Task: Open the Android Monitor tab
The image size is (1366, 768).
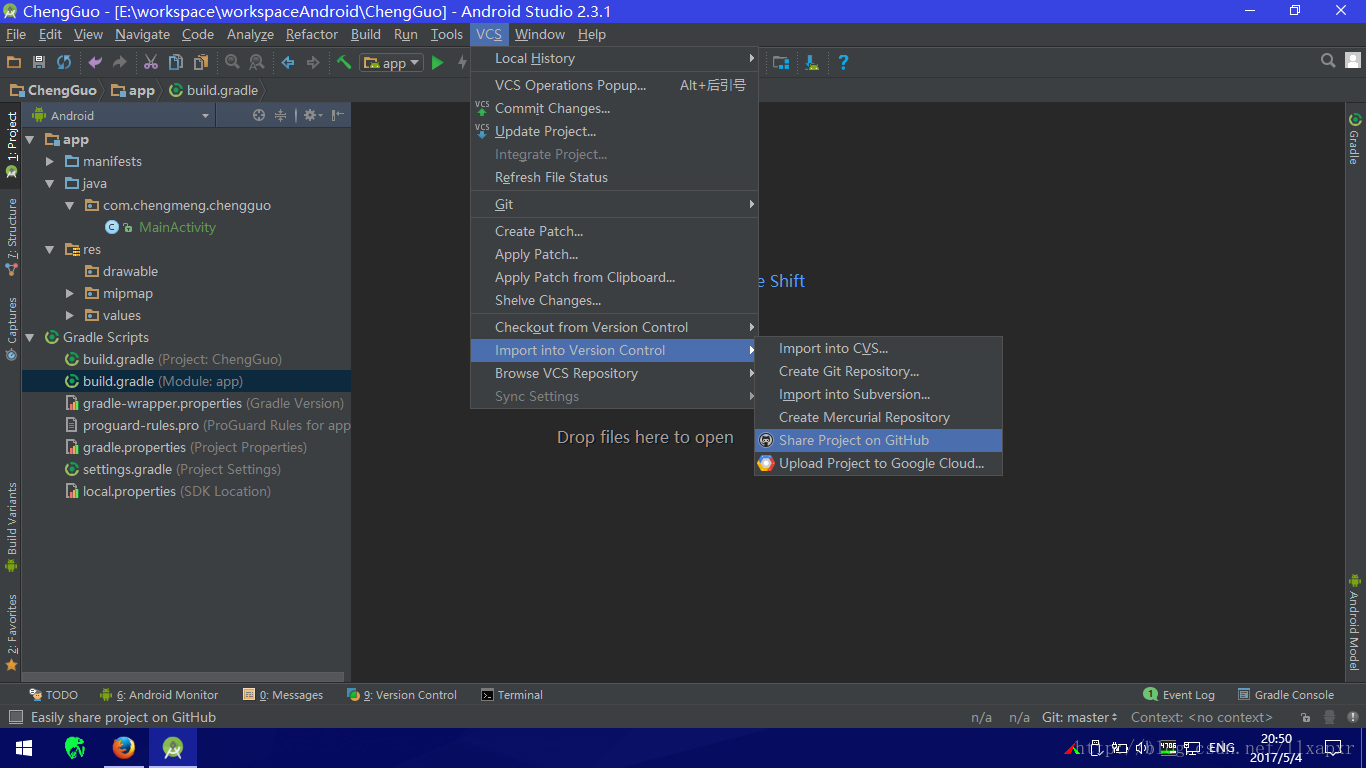Action: [159, 695]
